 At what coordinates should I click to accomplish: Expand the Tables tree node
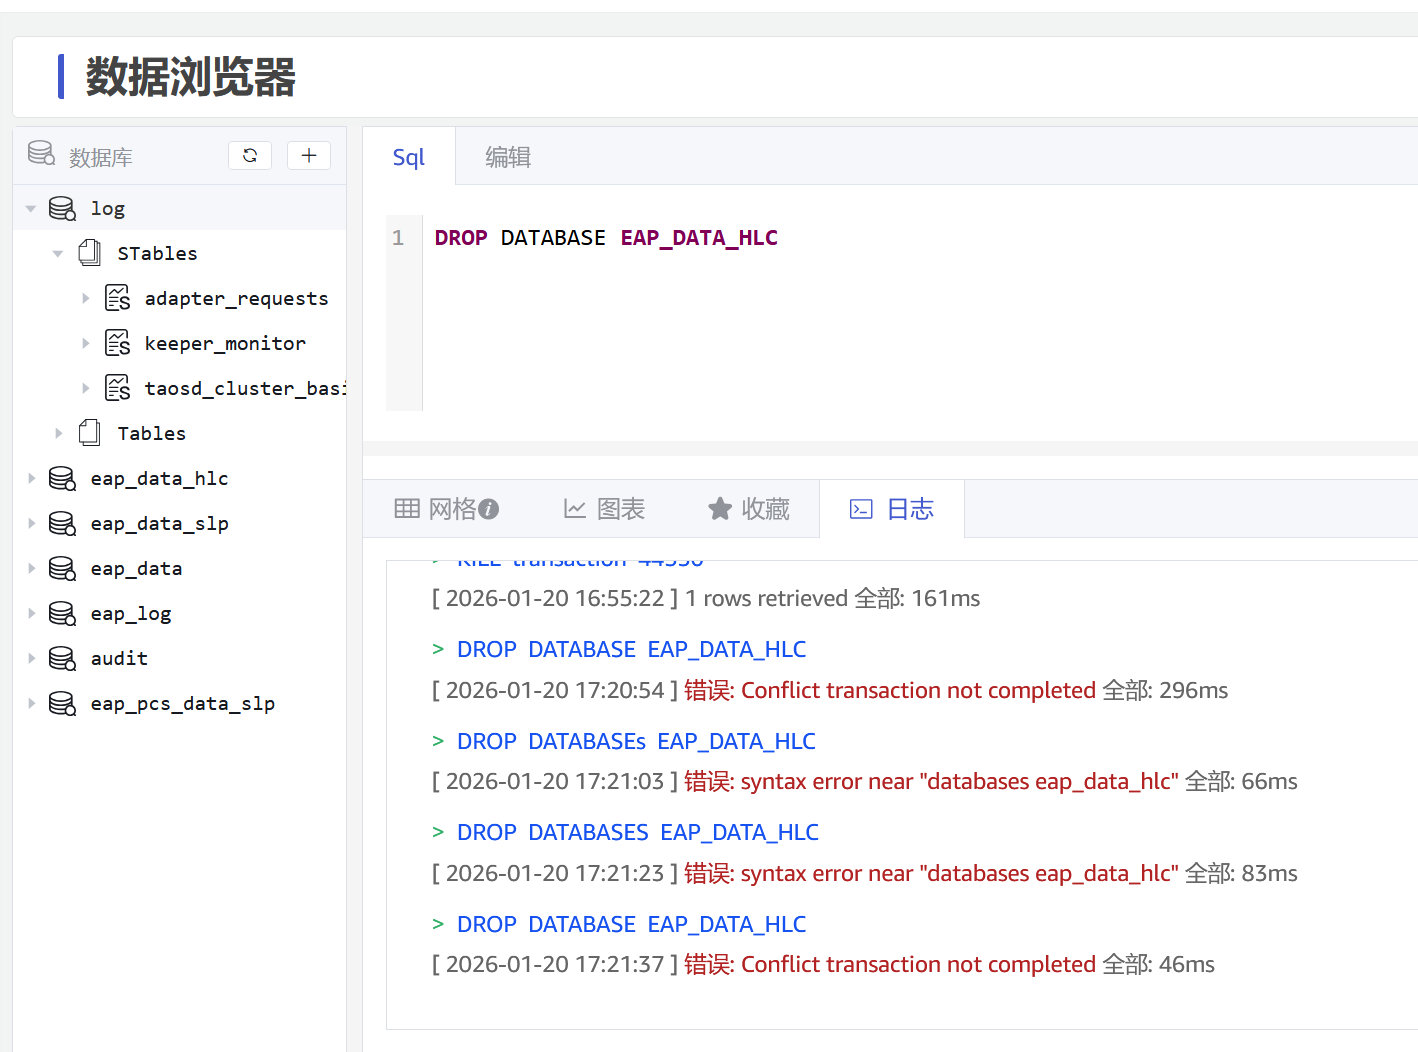tap(58, 433)
